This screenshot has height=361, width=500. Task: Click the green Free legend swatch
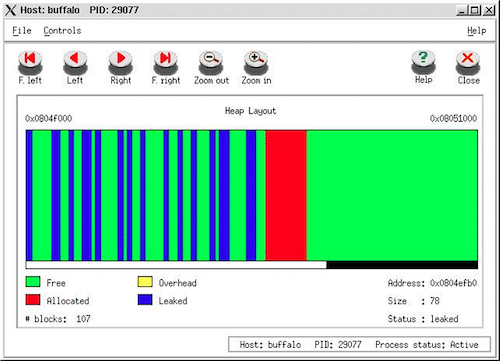33,282
